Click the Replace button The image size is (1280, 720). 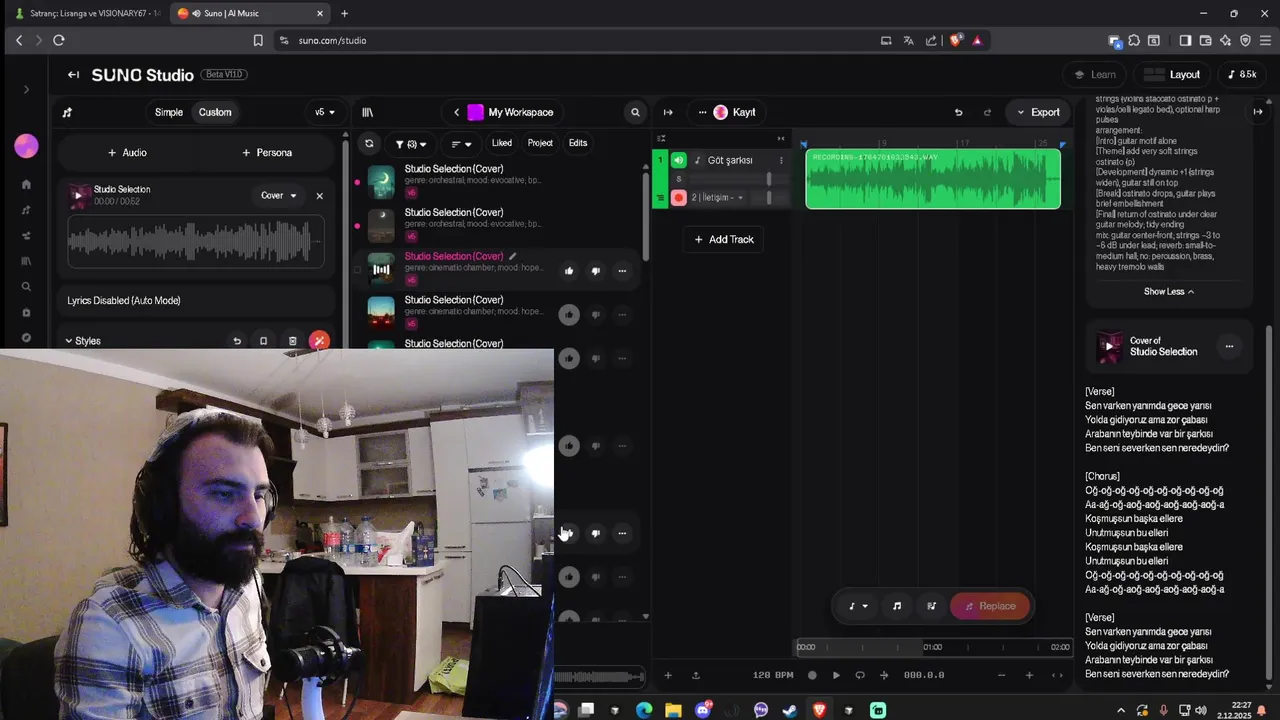tap(990, 606)
